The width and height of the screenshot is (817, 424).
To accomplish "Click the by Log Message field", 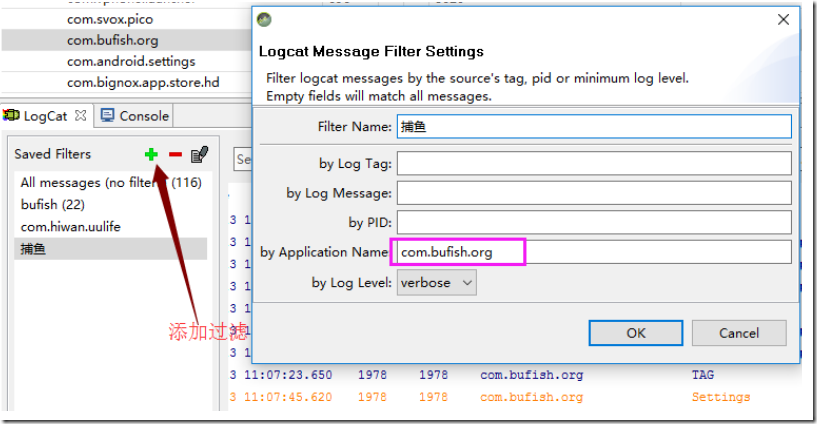I will click(594, 193).
